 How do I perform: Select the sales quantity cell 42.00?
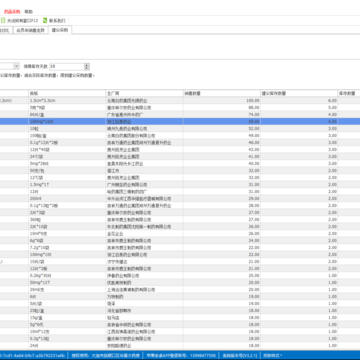(222, 150)
